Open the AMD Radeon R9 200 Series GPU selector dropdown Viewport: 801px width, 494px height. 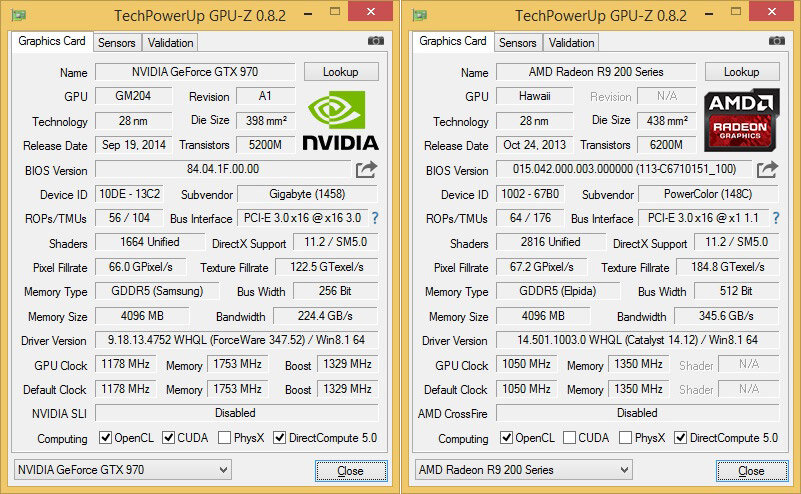coord(524,469)
